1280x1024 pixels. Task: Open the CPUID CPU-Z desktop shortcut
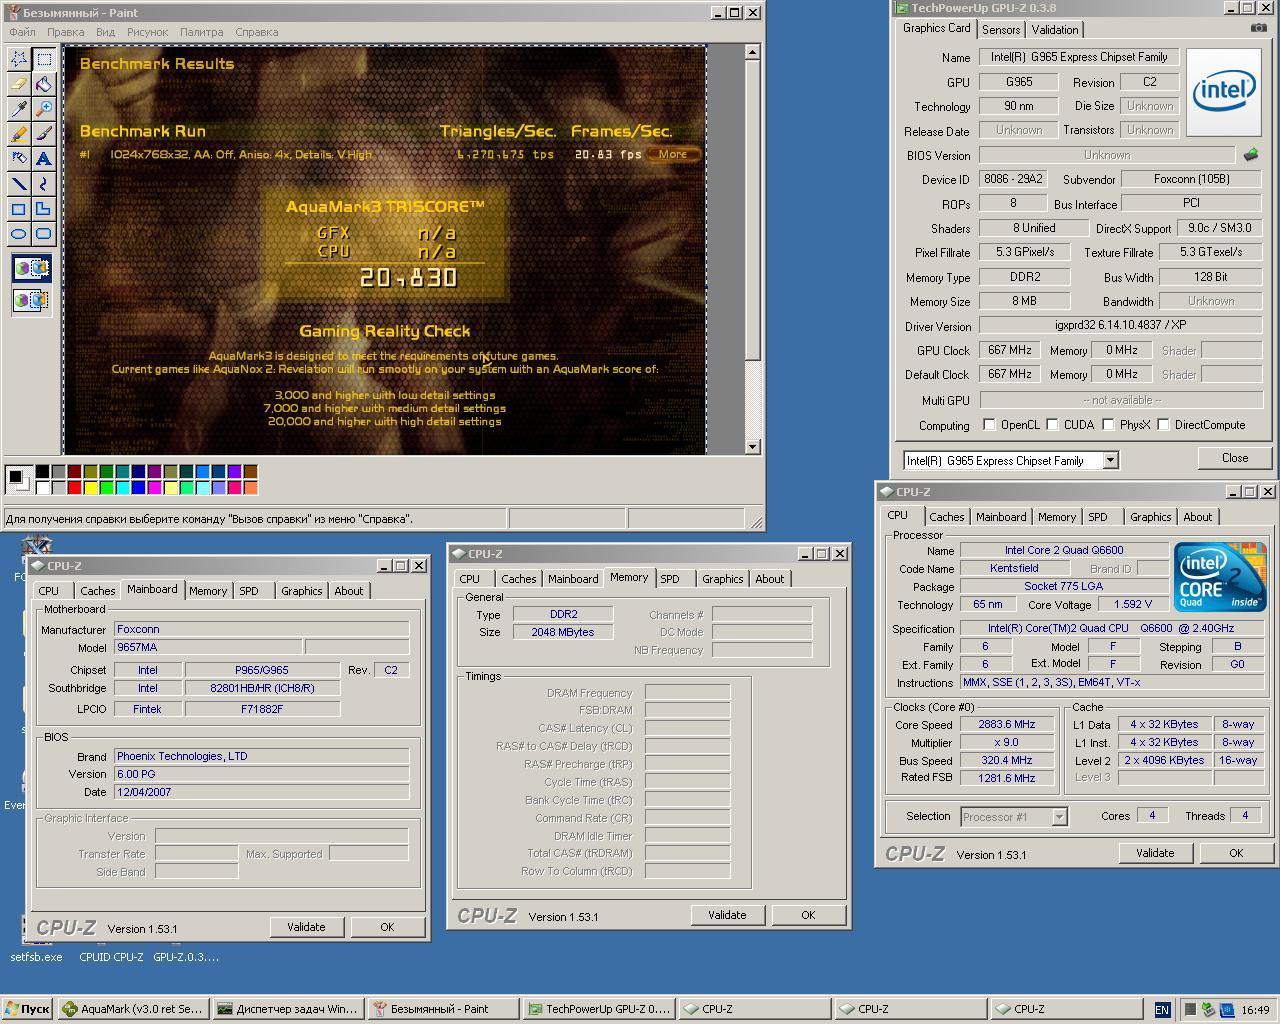pos(111,957)
